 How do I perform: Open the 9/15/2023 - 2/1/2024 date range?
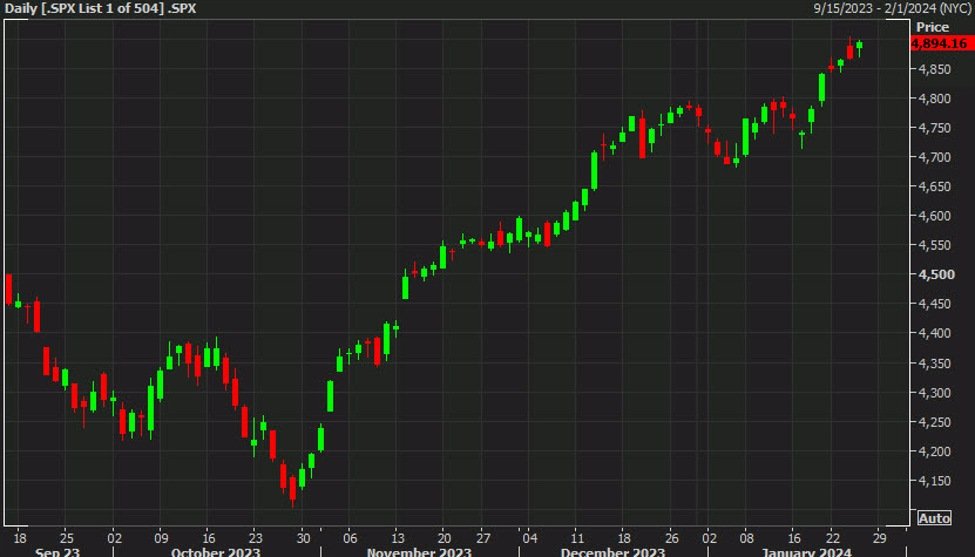click(x=892, y=9)
